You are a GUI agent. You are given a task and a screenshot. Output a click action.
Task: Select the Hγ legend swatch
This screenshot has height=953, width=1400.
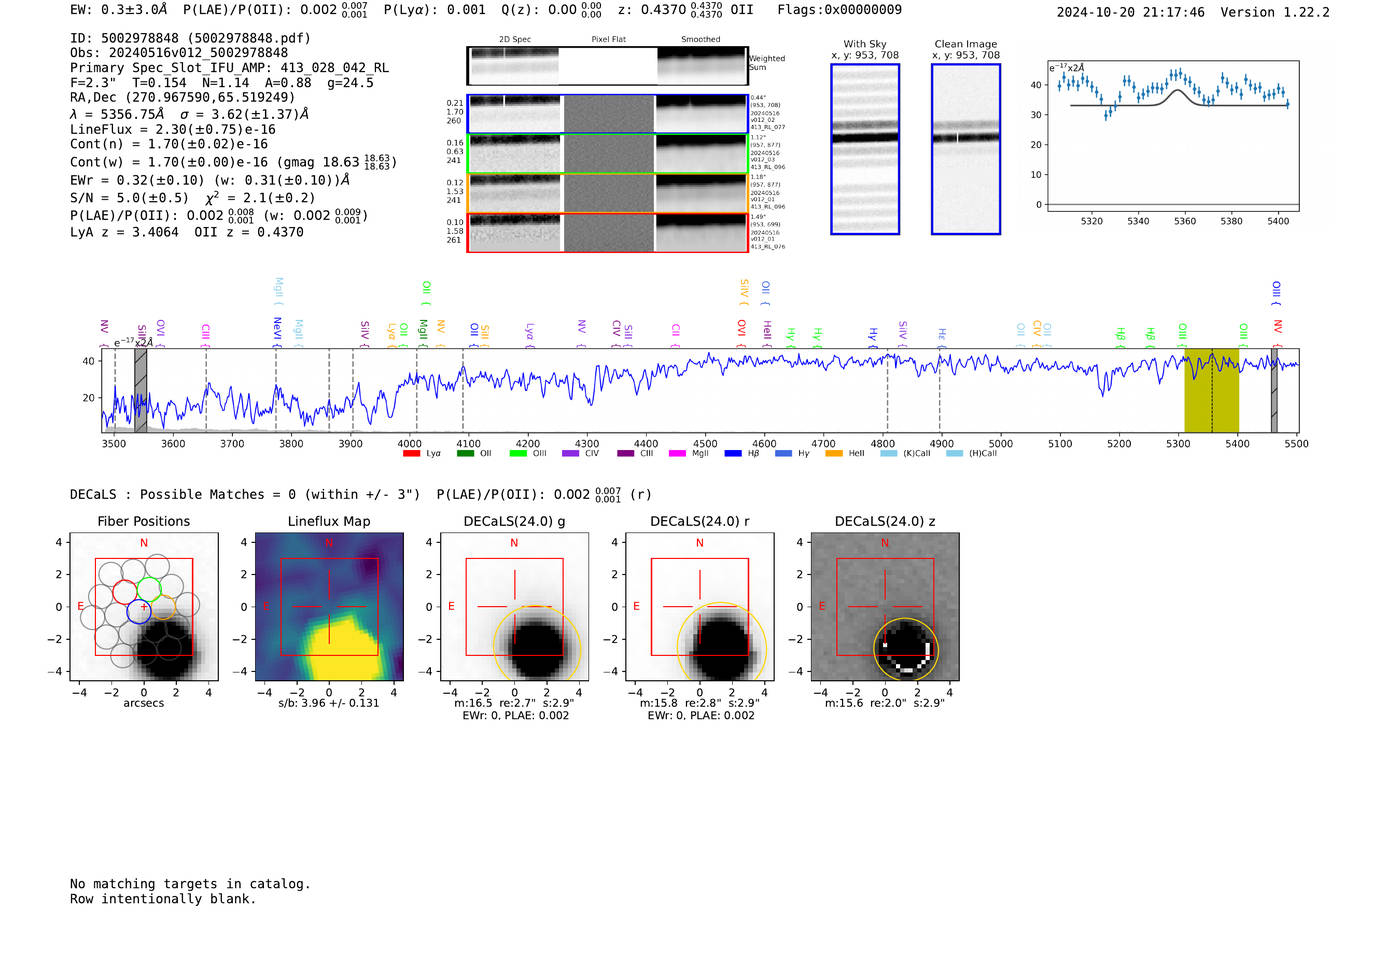coord(783,454)
